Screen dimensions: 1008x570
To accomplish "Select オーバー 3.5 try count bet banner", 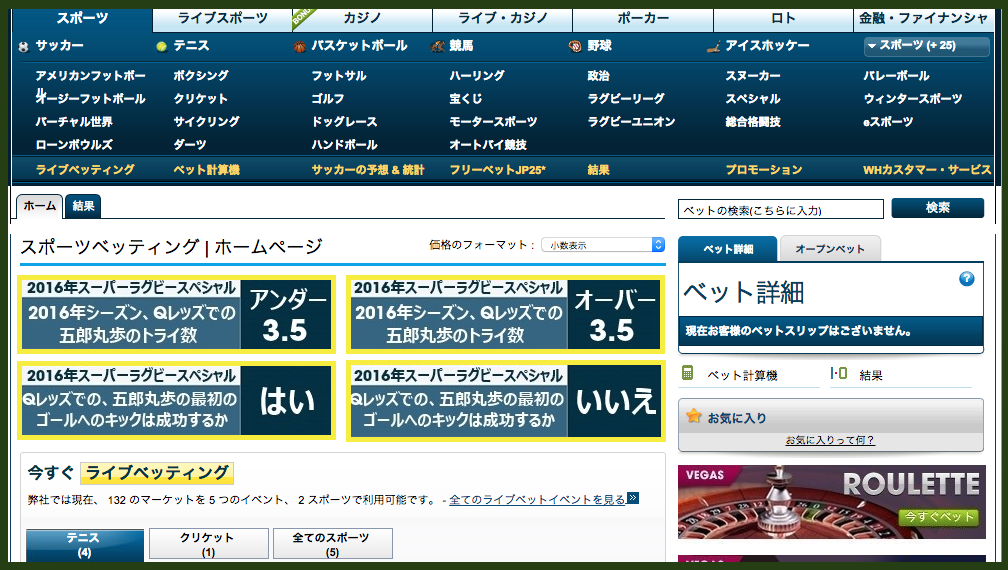I will [505, 314].
